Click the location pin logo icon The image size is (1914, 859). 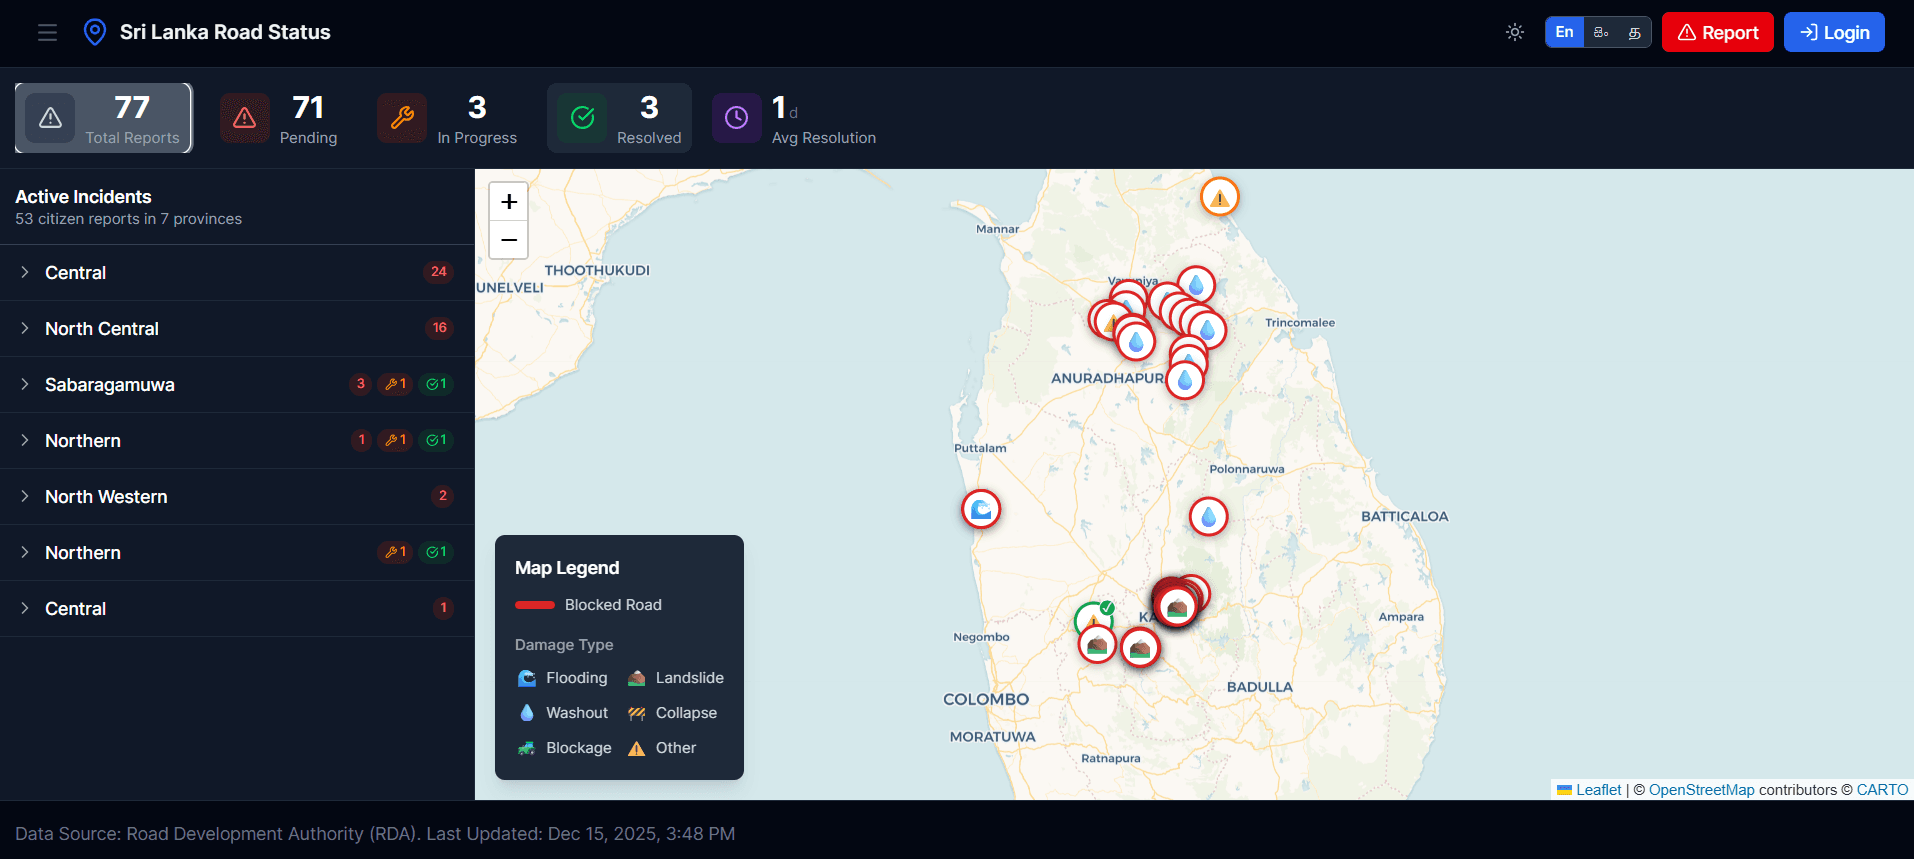coord(95,32)
